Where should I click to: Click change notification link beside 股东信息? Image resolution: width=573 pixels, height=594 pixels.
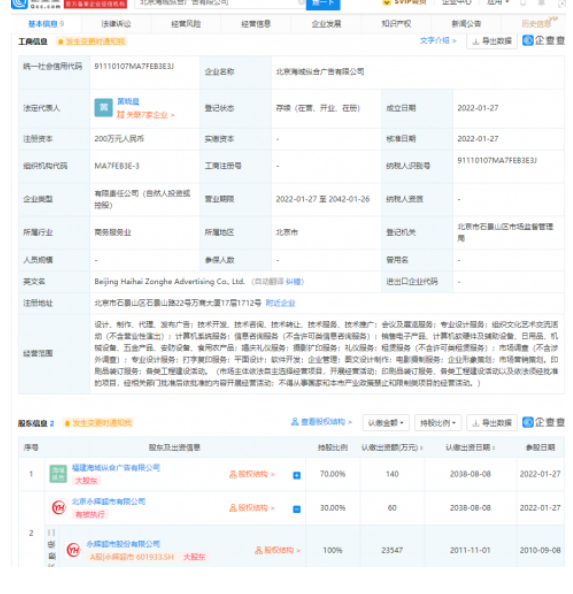pyautogui.click(x=98, y=423)
